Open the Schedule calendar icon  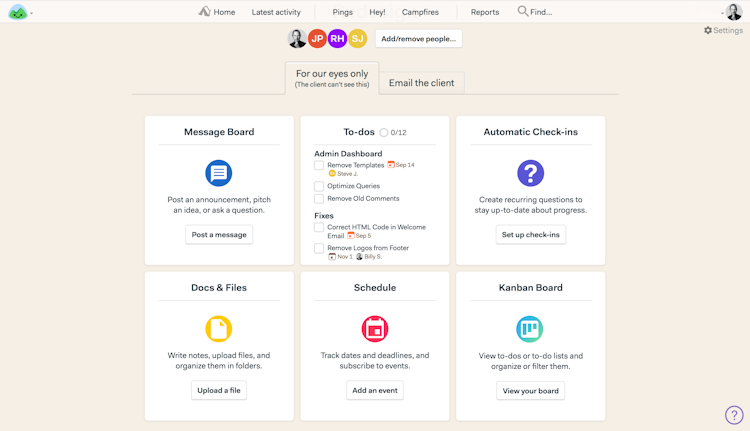tap(375, 328)
